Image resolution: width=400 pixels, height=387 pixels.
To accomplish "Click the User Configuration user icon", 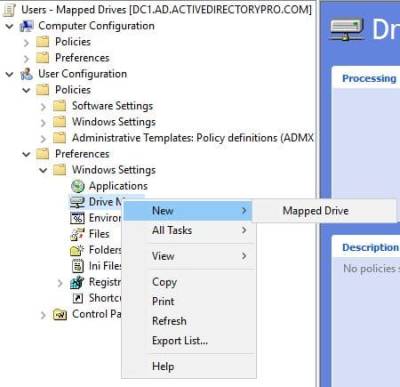I will pyautogui.click(x=26, y=74).
